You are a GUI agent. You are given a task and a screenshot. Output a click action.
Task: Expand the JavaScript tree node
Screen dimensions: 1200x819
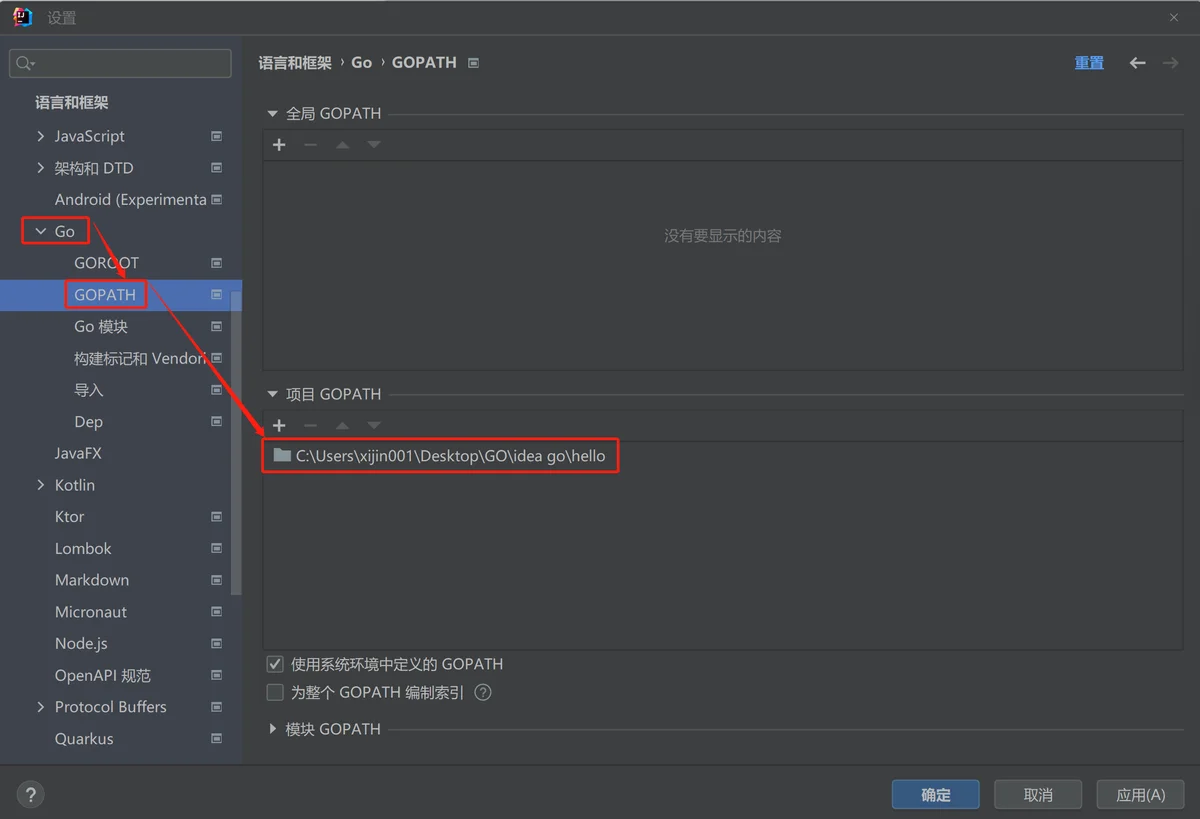click(40, 136)
